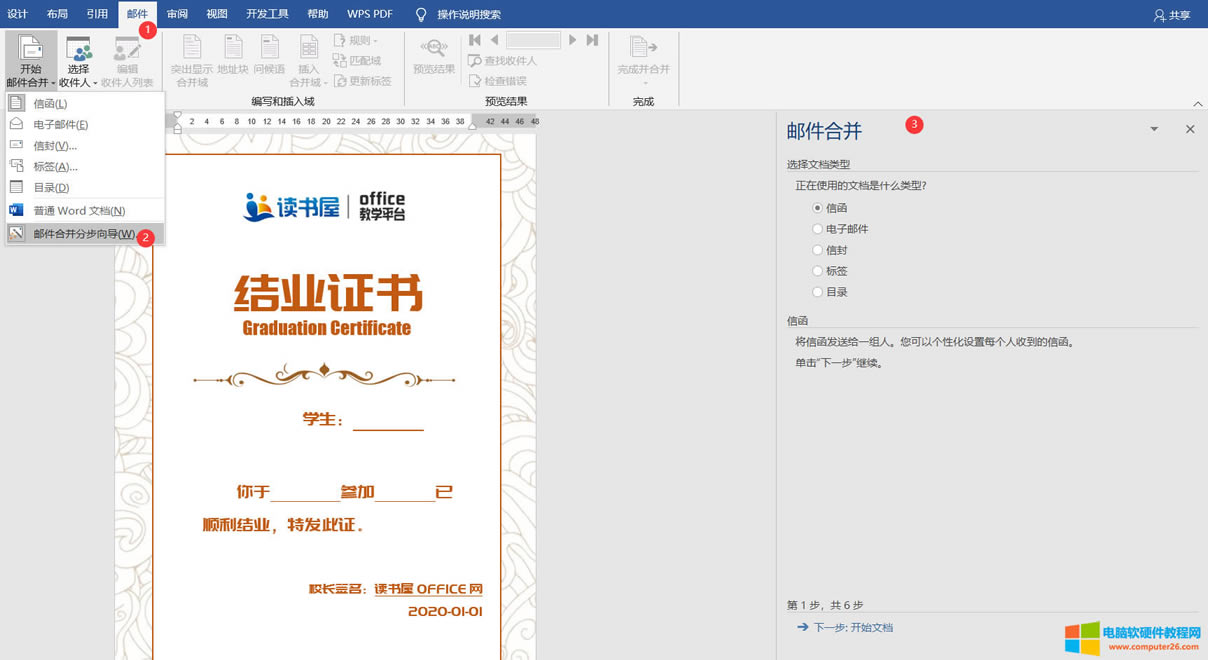Select the 电子邮件 radio button in pane

(818, 229)
